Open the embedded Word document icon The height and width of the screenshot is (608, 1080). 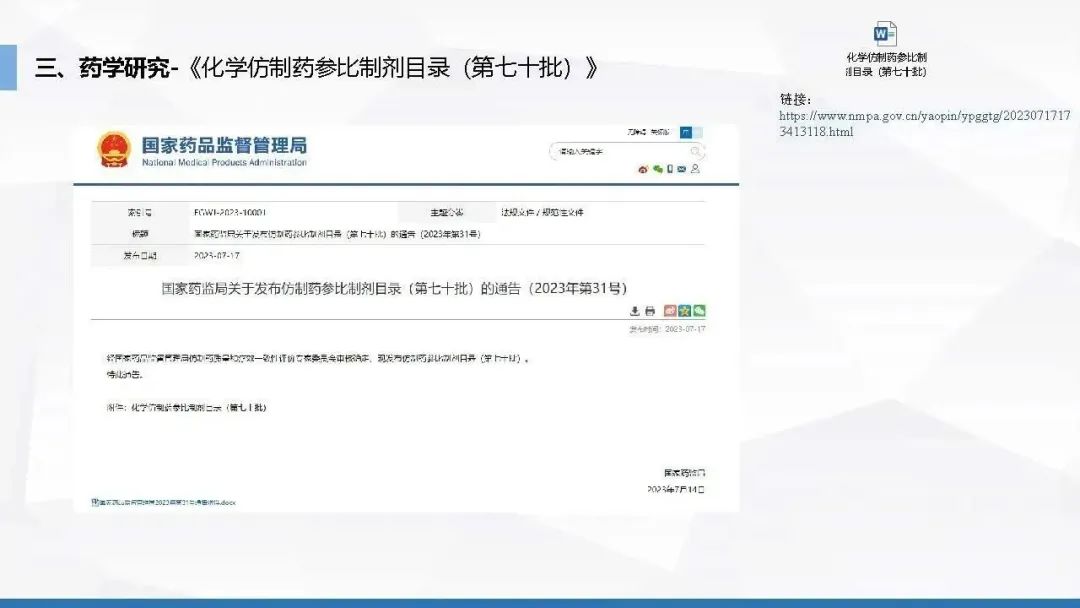click(x=885, y=35)
